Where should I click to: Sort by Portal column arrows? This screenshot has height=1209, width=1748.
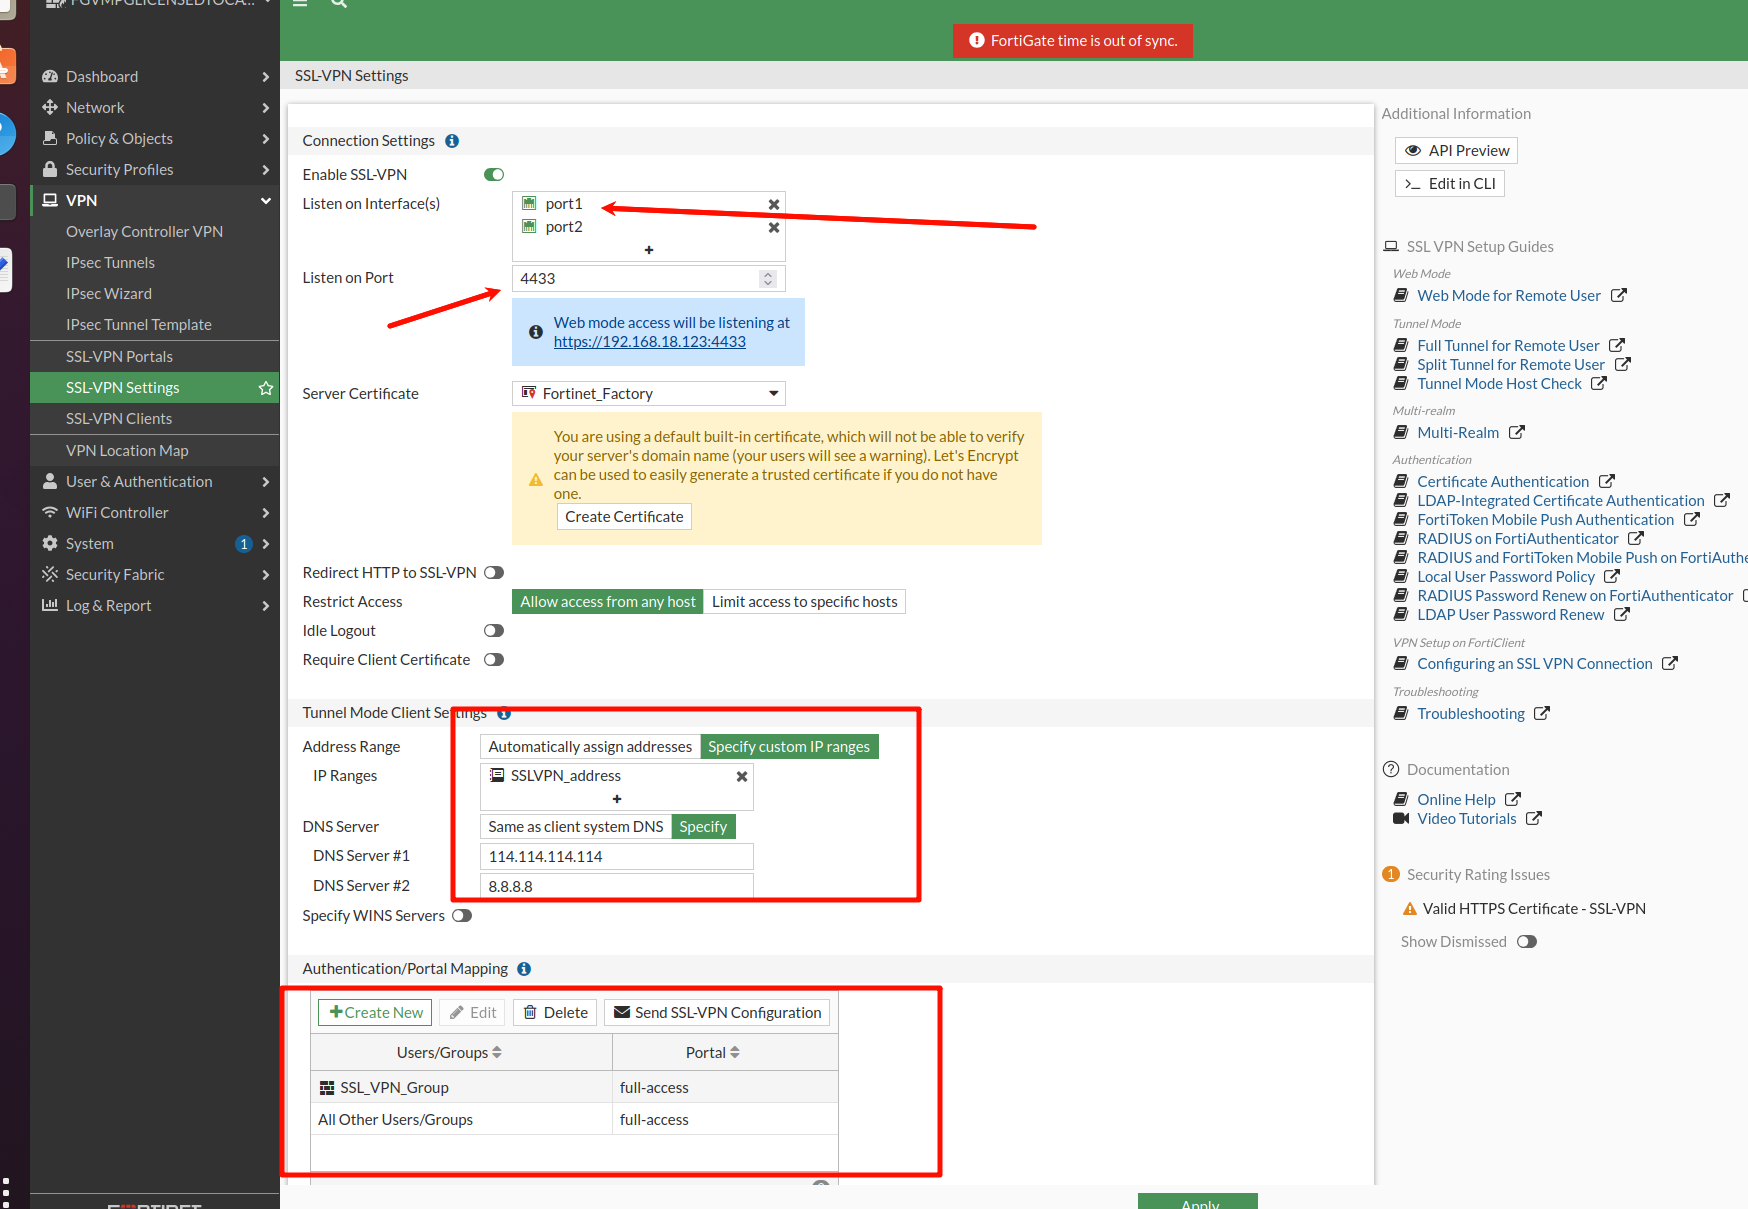[735, 1053]
